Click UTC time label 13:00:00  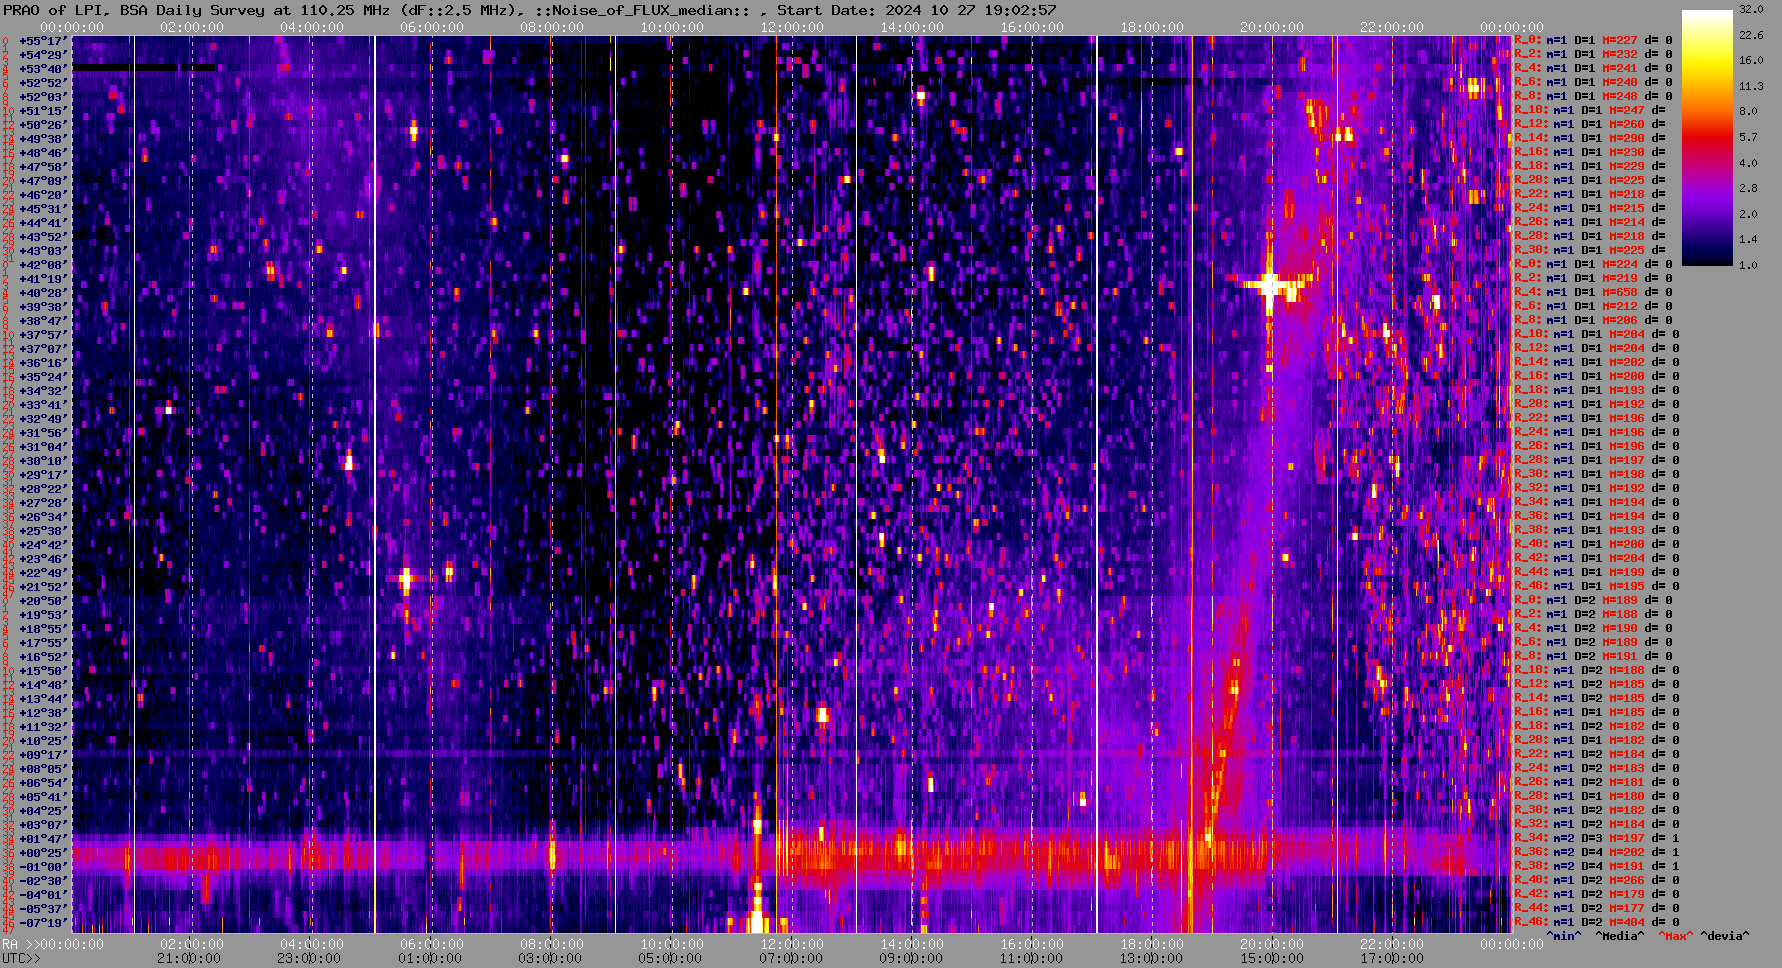pyautogui.click(x=1151, y=958)
